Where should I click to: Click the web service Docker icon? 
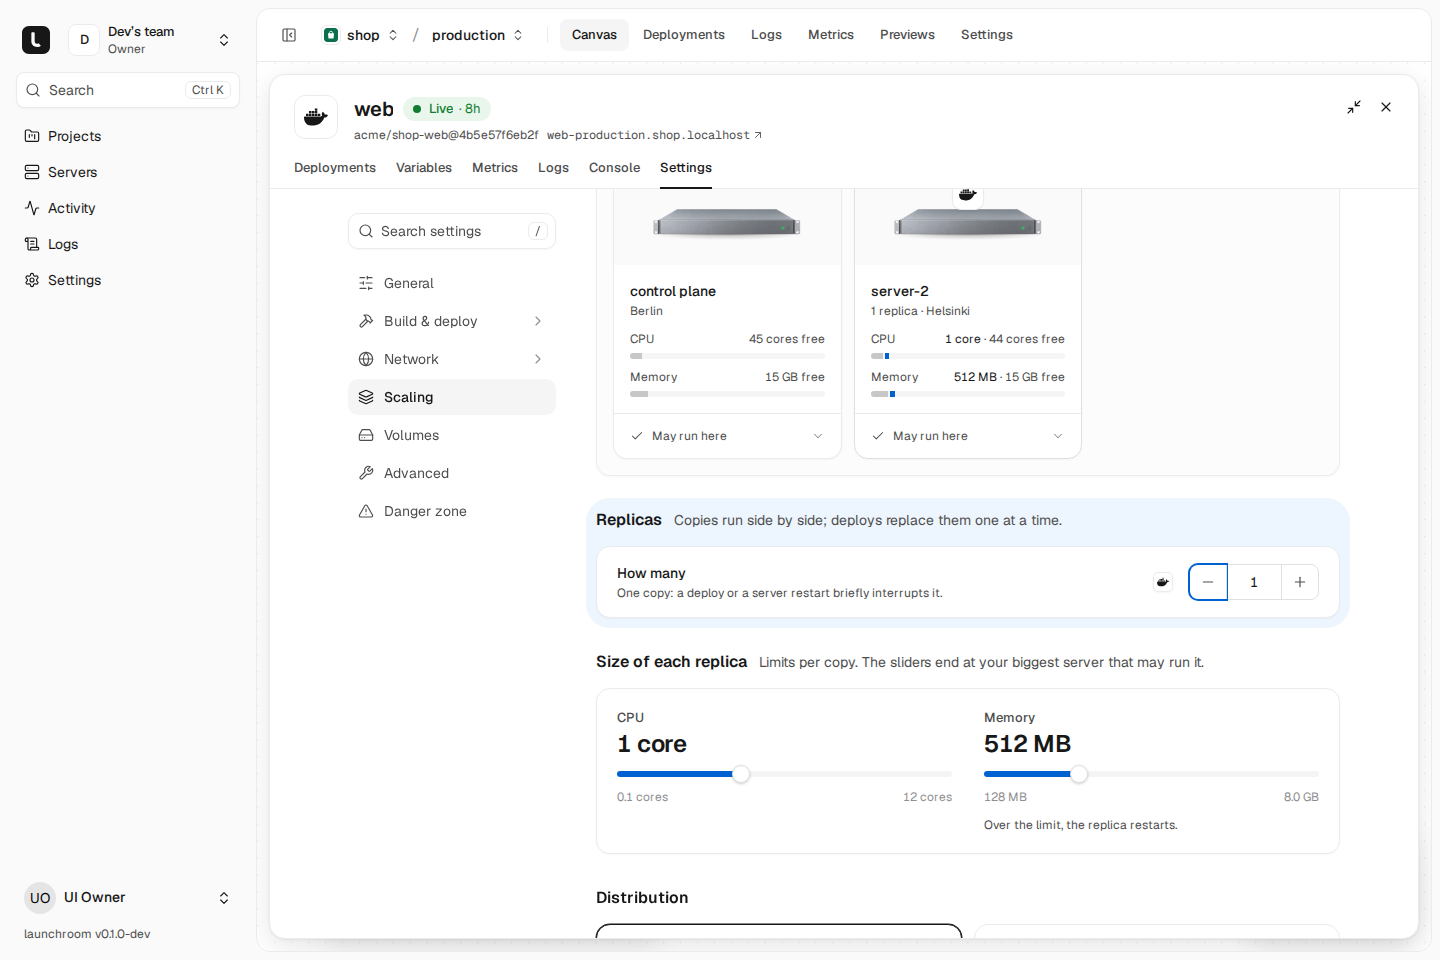point(316,117)
